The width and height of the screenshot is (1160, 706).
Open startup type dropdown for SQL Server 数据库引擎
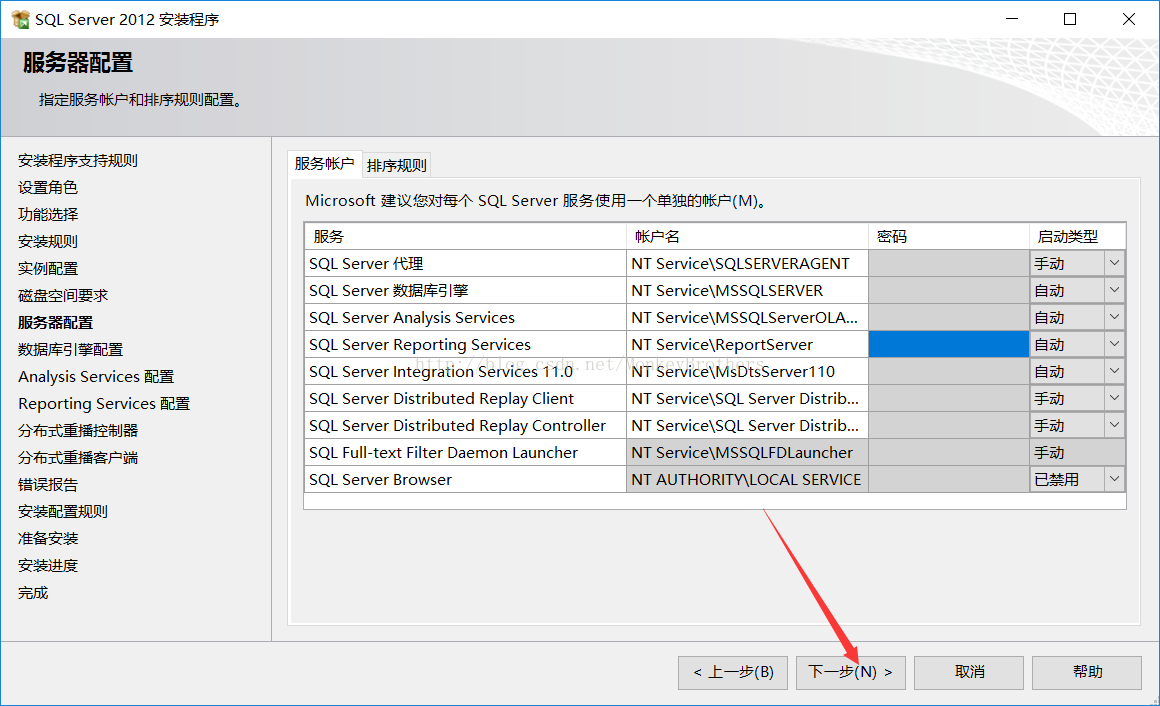coord(1114,290)
